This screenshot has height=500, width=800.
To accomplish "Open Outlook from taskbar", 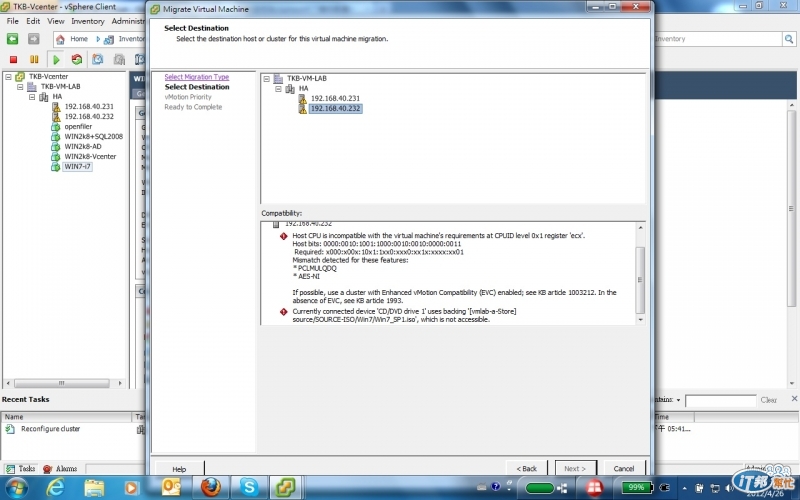I will click(171, 487).
